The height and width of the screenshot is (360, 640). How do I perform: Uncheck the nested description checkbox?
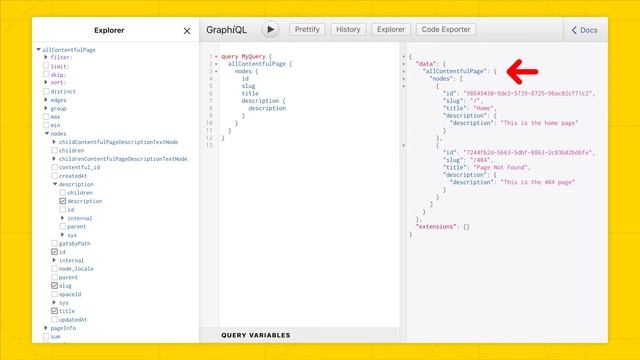pyautogui.click(x=62, y=201)
